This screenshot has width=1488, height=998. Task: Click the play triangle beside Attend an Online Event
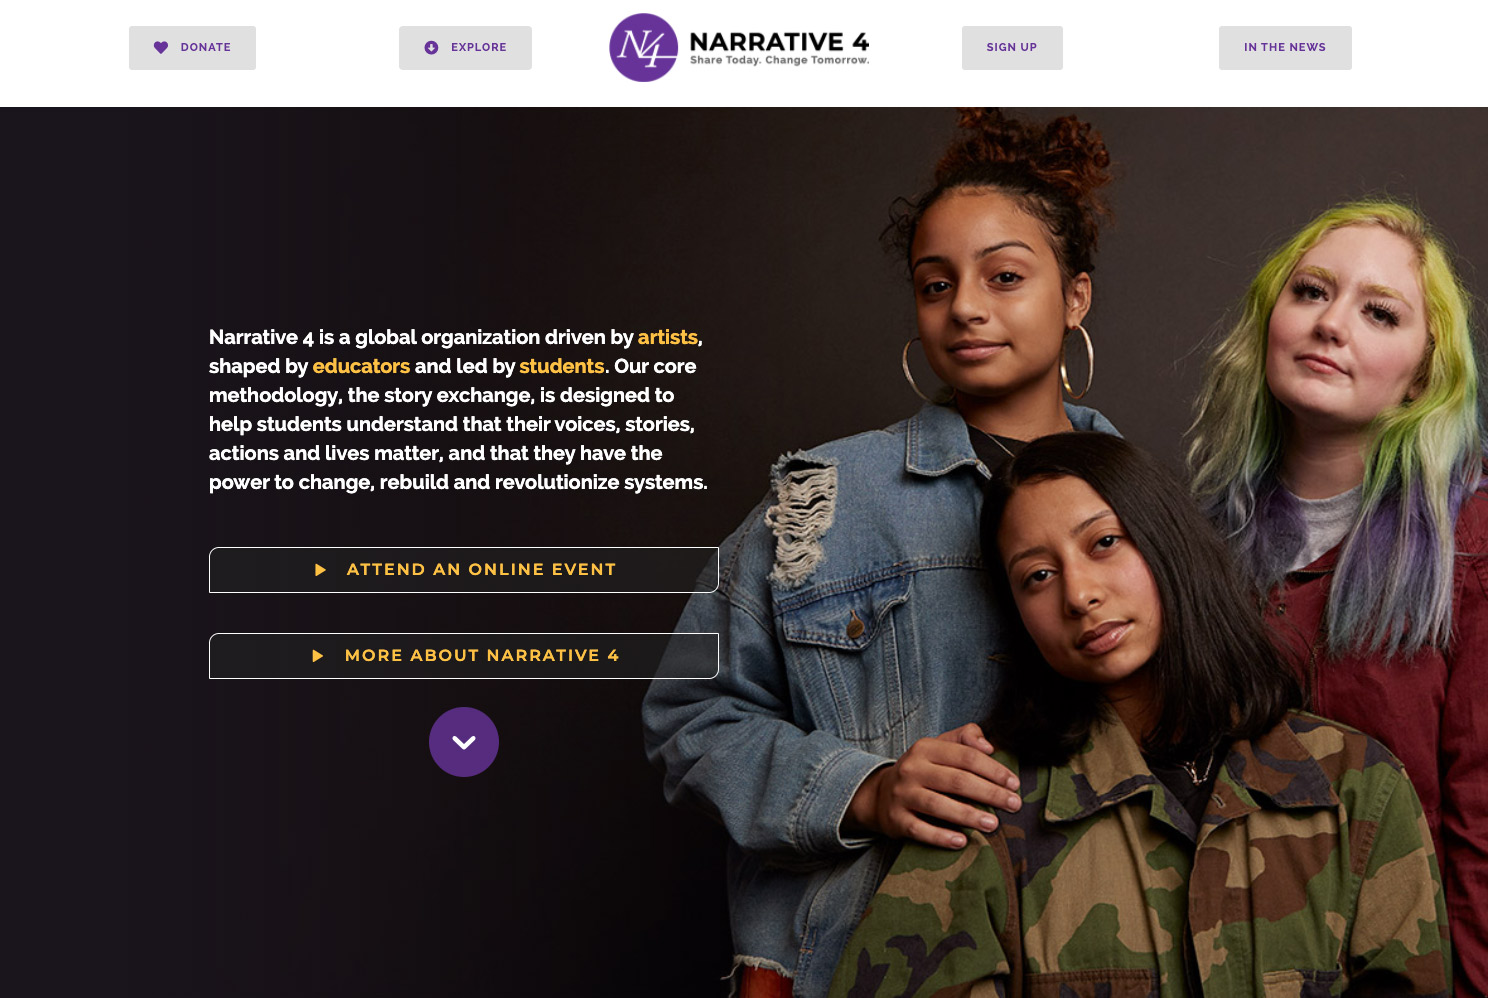click(320, 570)
